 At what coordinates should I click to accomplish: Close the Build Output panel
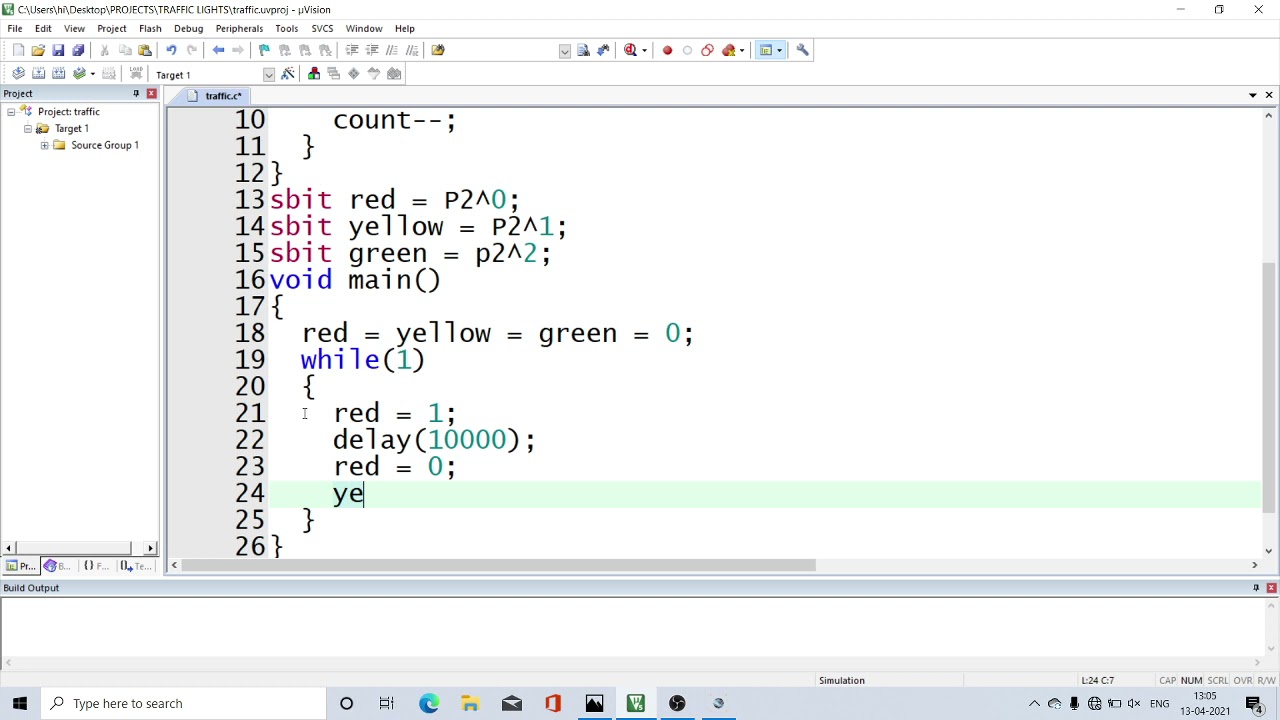[x=1271, y=588]
